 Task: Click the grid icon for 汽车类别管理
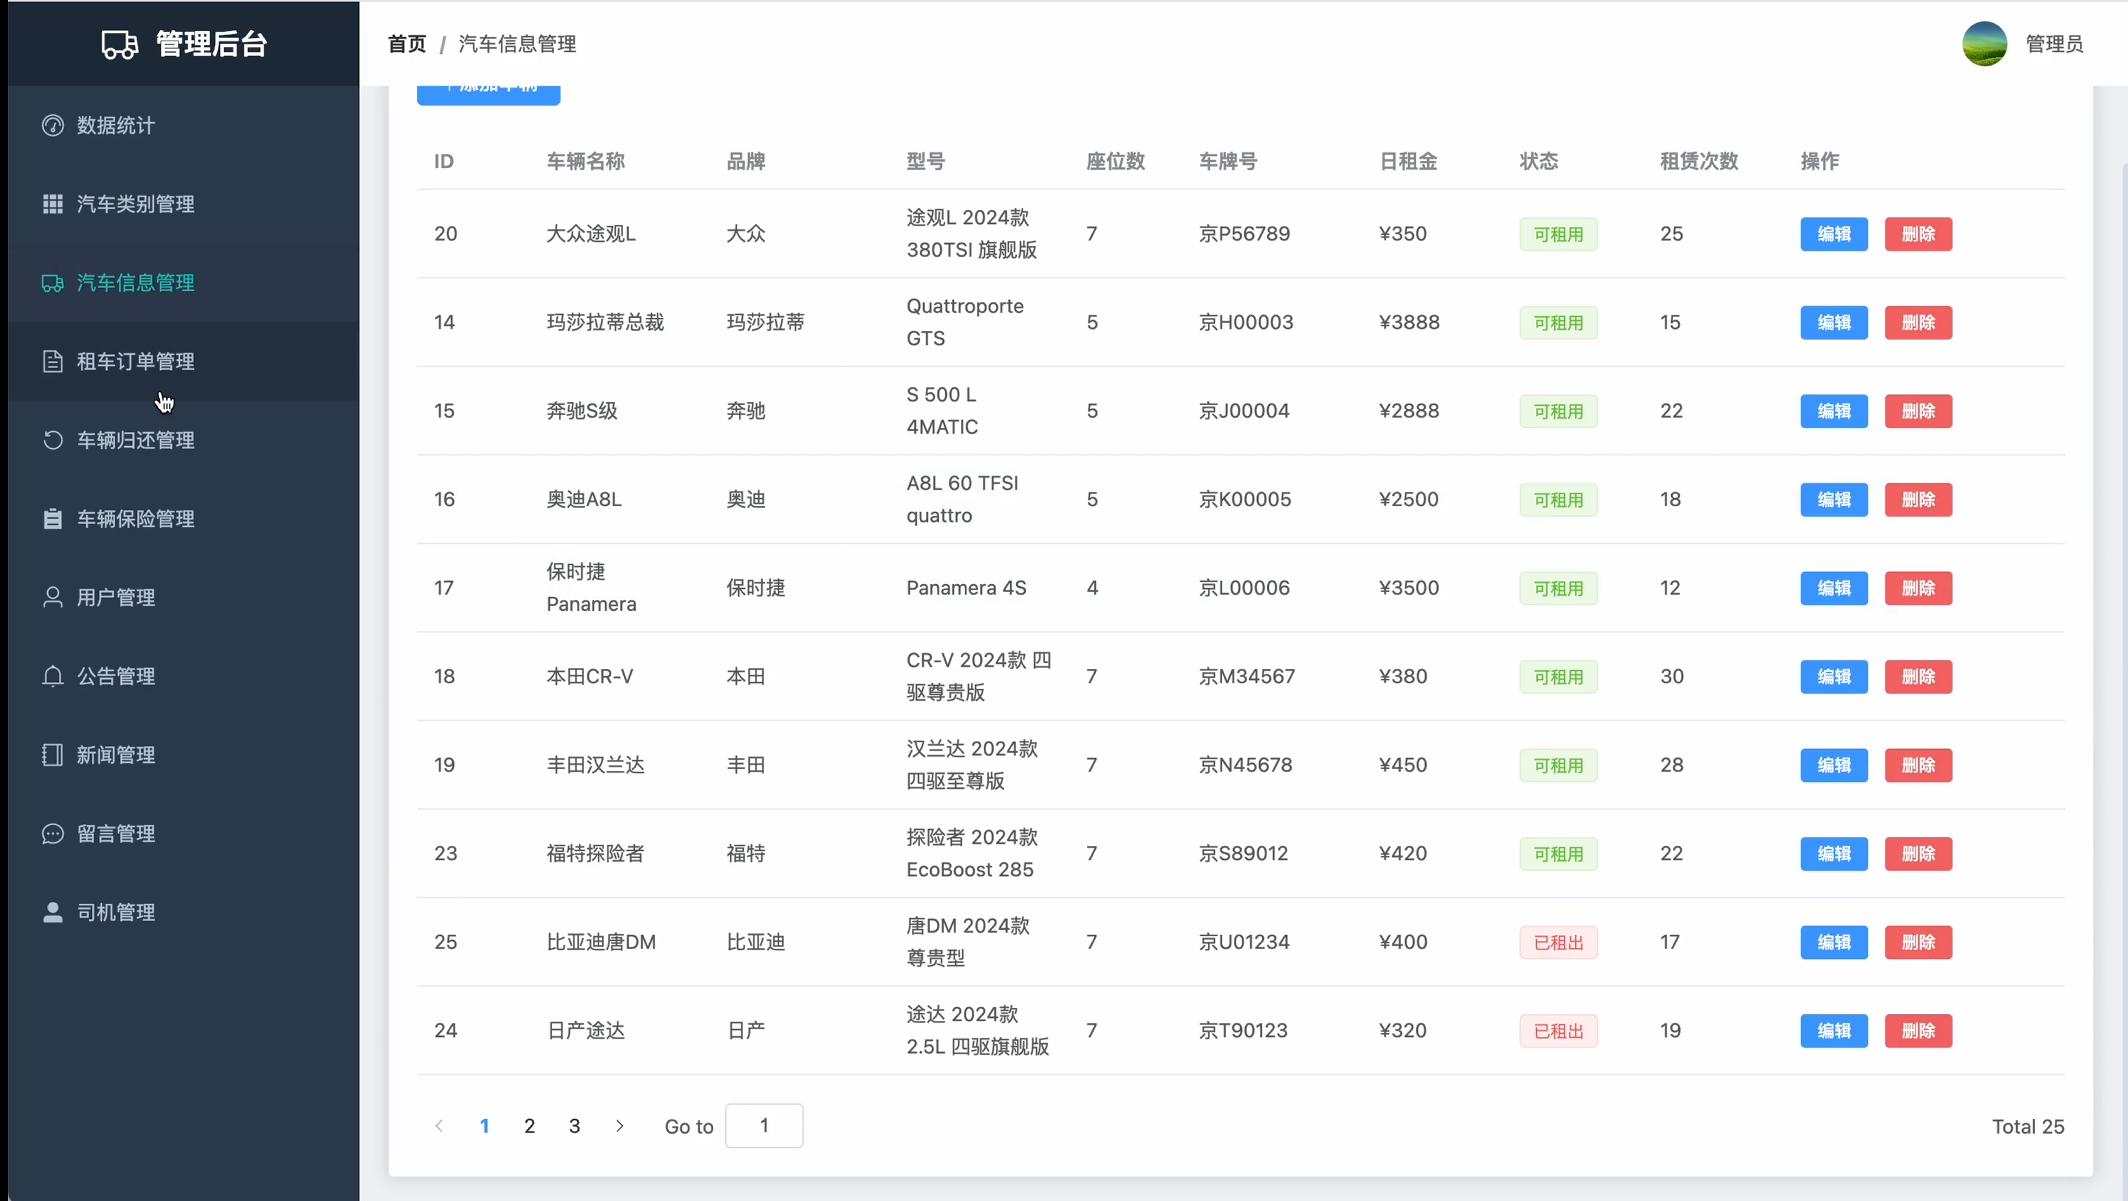(x=53, y=204)
